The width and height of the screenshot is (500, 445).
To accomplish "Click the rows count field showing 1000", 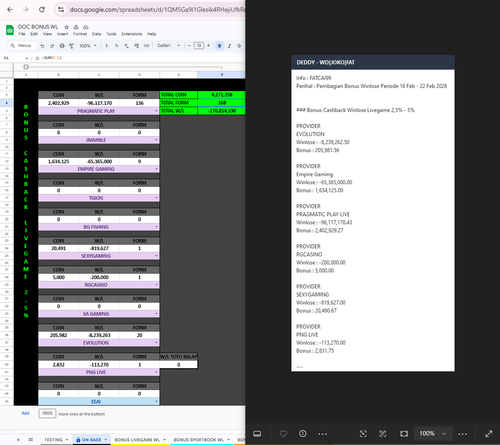I will click(x=47, y=413).
